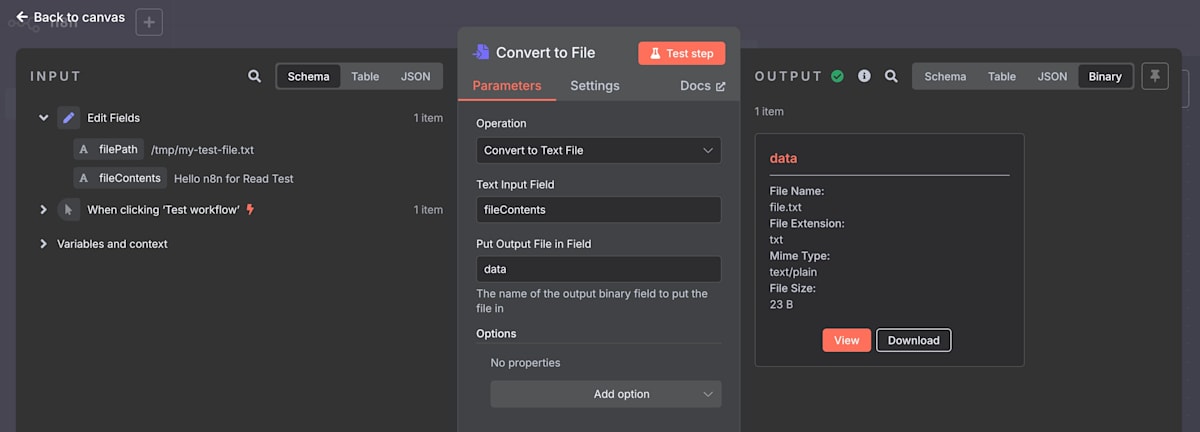Click 'Hello n8n for Read Test' value
The image size is (1200, 432).
pos(234,178)
